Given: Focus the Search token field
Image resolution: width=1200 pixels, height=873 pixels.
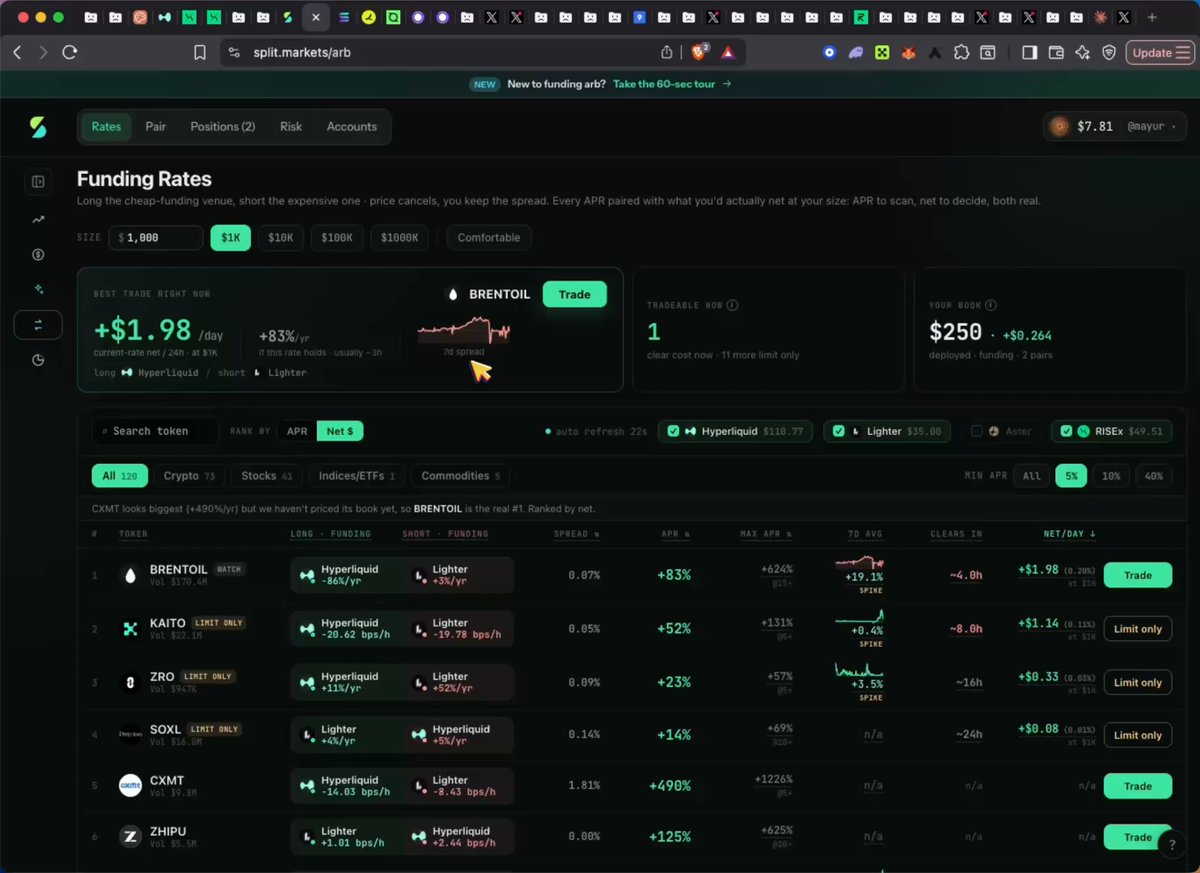Looking at the screenshot, I should pos(155,431).
